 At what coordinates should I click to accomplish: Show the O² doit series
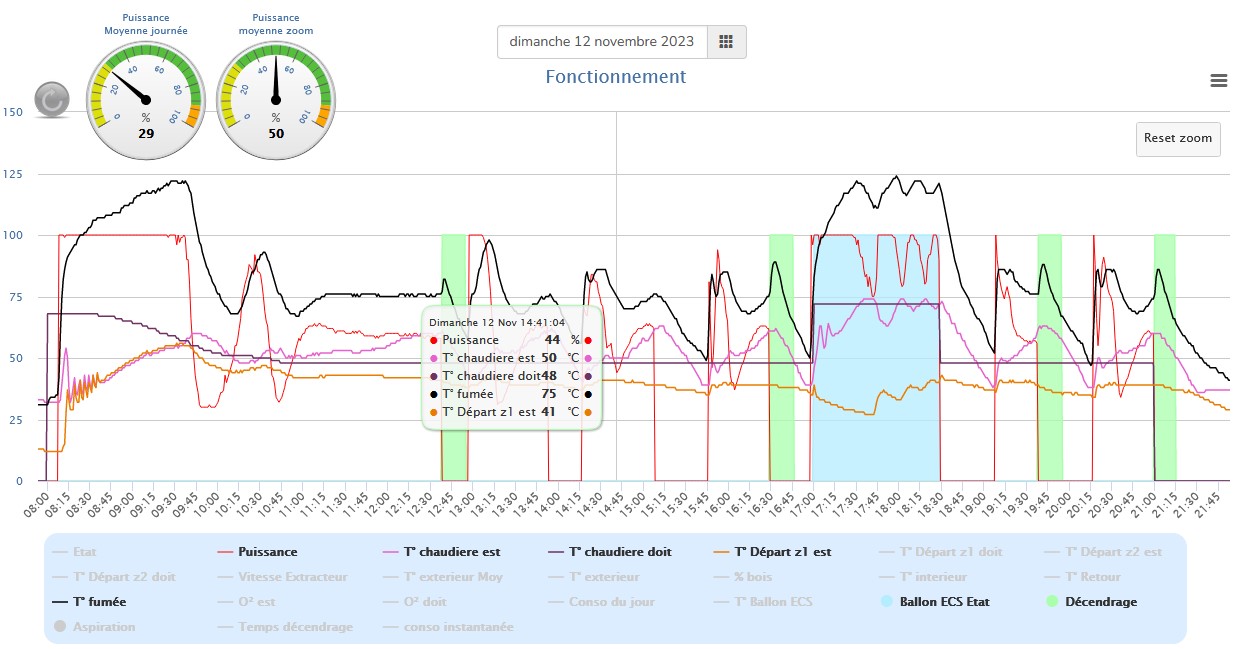415,602
